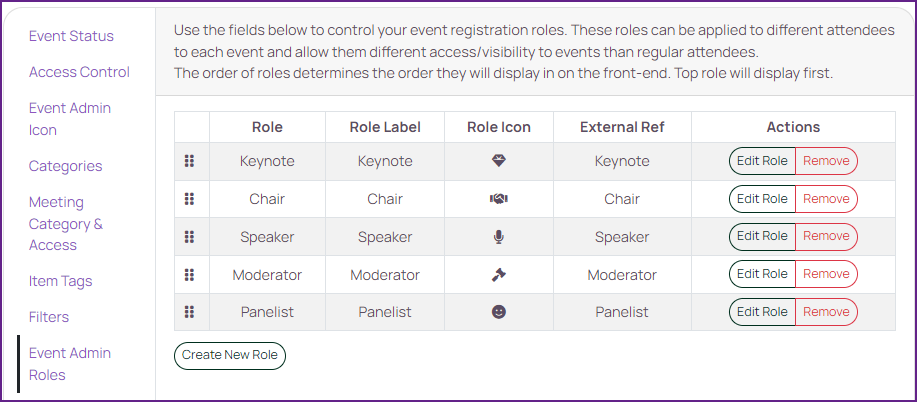
Task: Open Meeting Category & Access
Action: click(x=66, y=224)
